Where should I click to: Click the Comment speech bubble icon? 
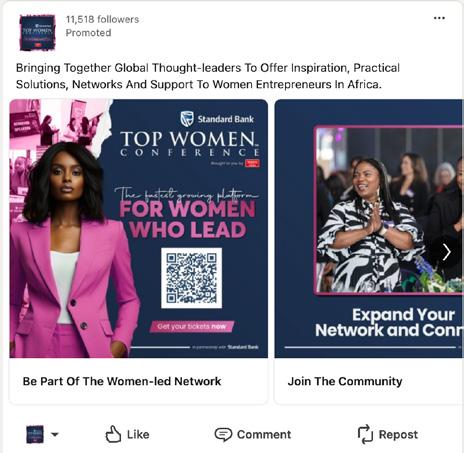click(x=223, y=434)
